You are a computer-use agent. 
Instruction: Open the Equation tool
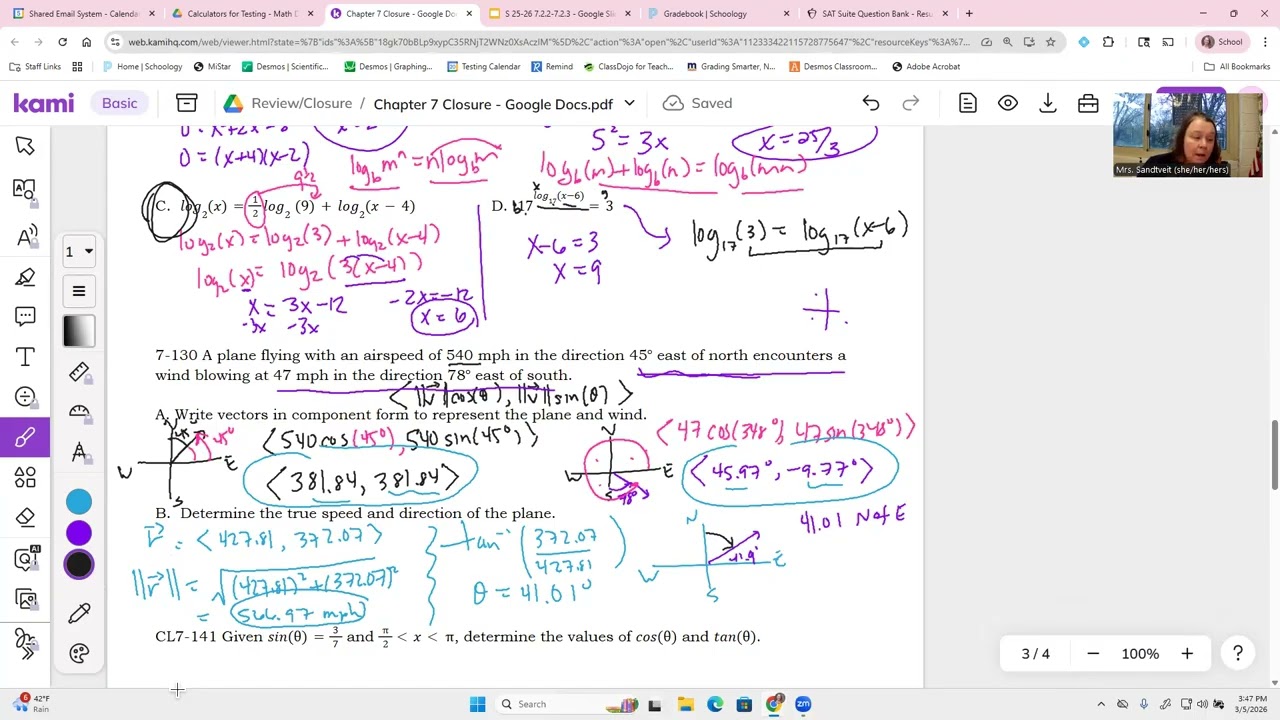[x=25, y=397]
